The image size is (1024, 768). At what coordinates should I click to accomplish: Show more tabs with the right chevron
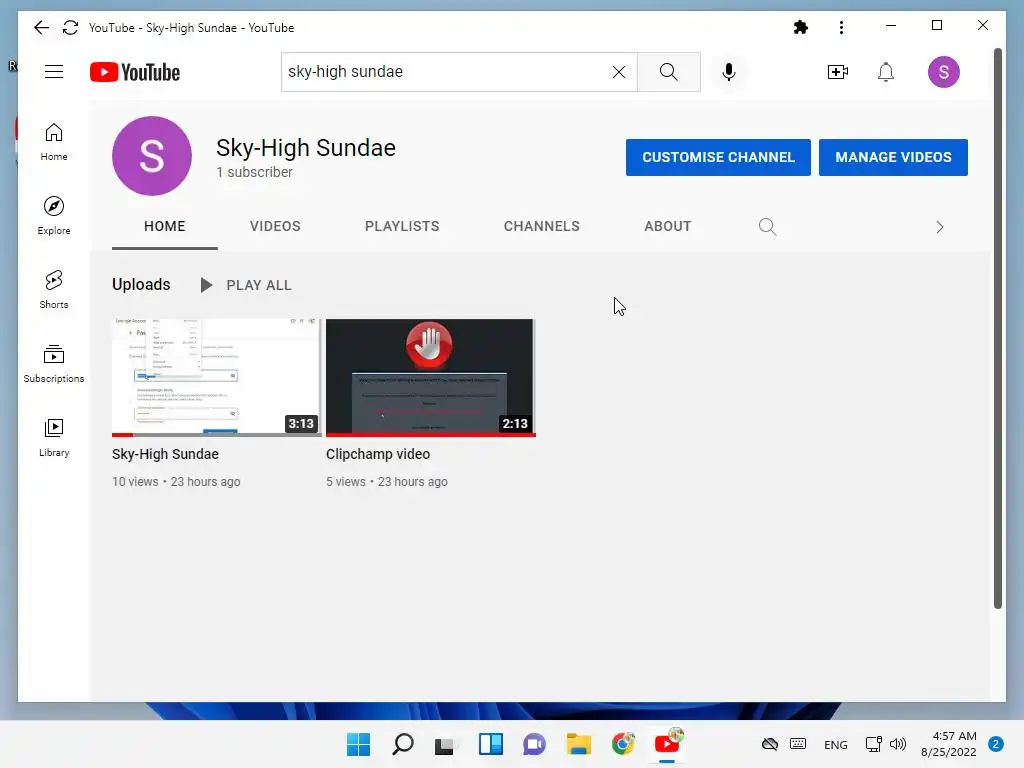(940, 227)
